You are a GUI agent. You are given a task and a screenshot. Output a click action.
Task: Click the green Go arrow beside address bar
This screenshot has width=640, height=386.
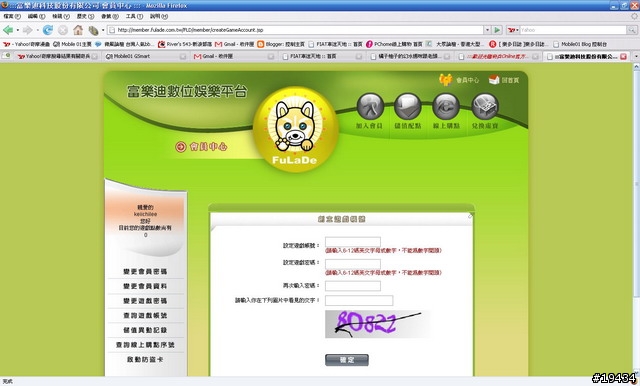coord(497,30)
